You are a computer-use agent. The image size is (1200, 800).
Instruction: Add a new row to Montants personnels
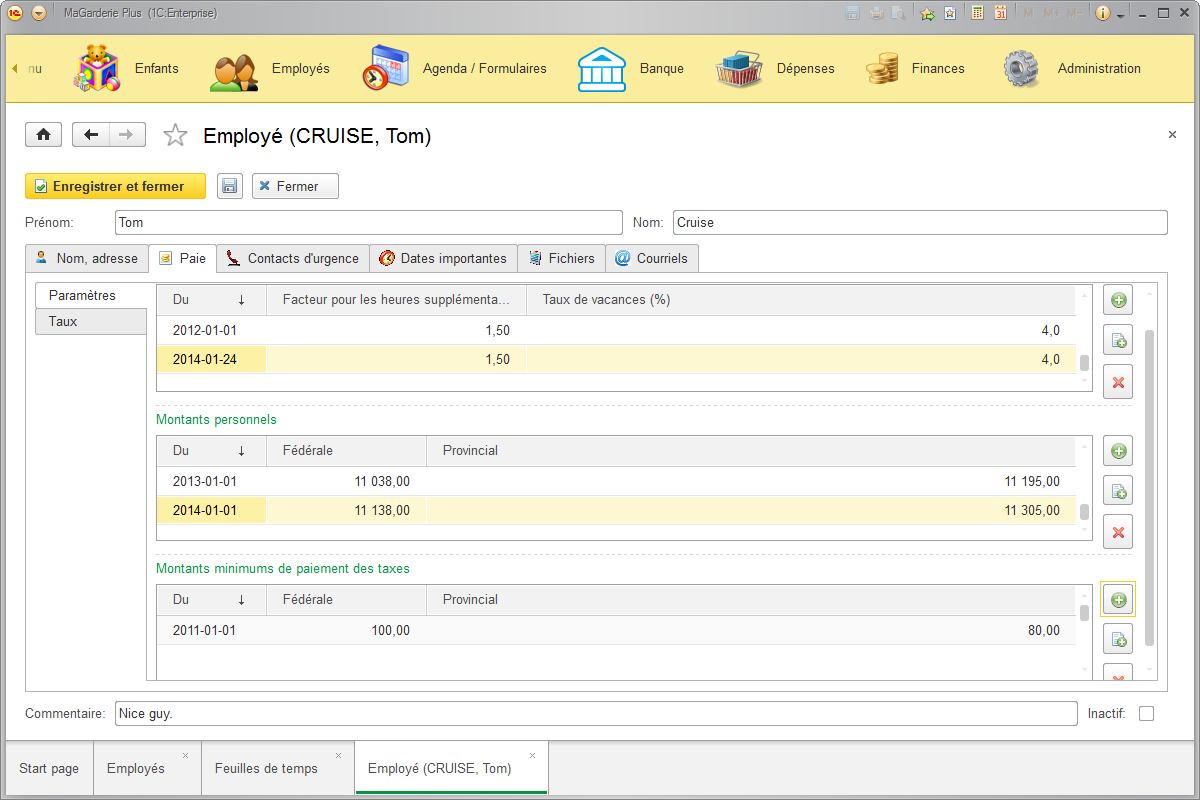pyautogui.click(x=1117, y=450)
